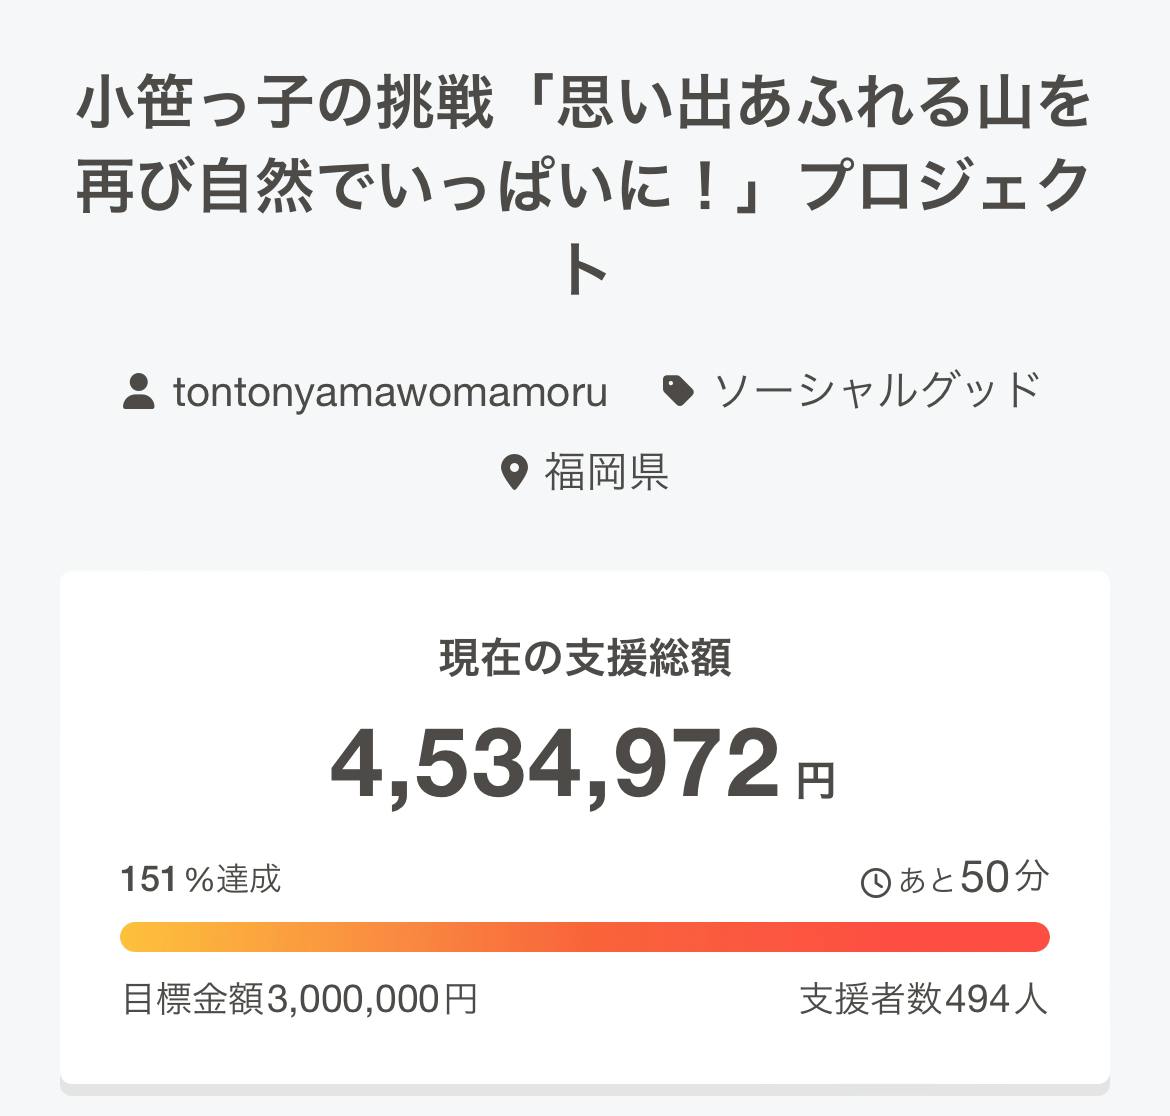
Task: Click the tag icon beside ソーシャルグッド
Action: tap(678, 391)
